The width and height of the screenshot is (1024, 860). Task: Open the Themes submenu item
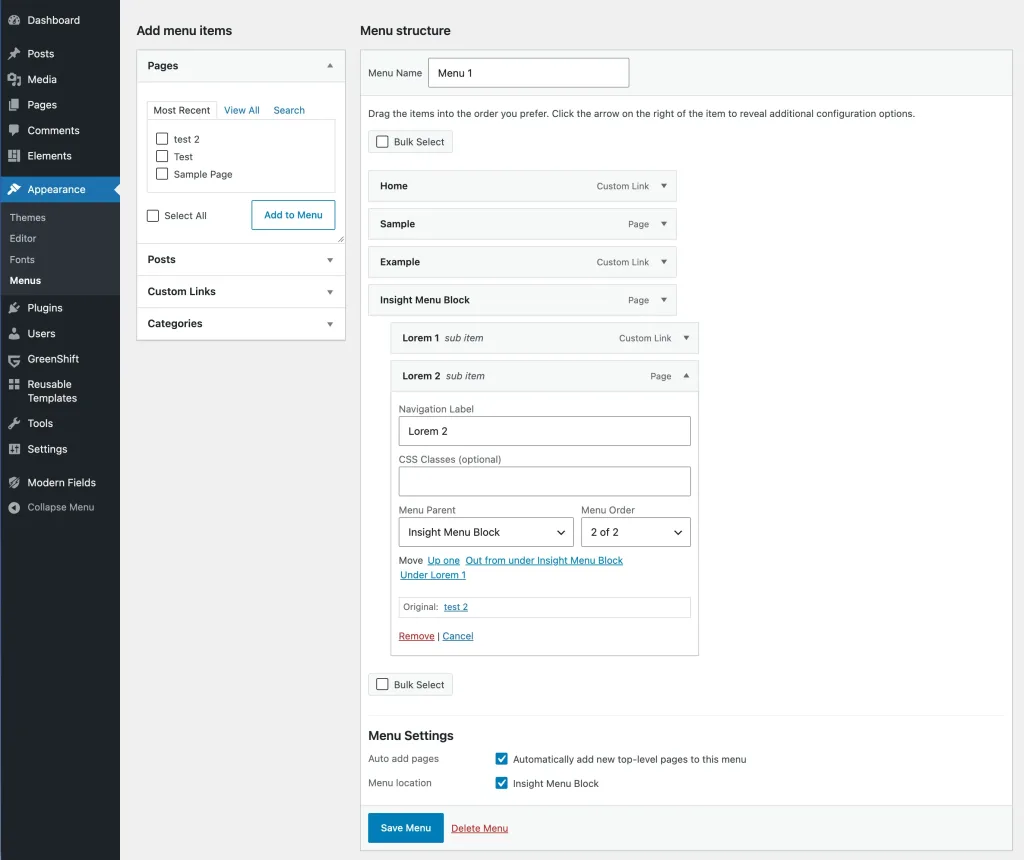point(27,217)
